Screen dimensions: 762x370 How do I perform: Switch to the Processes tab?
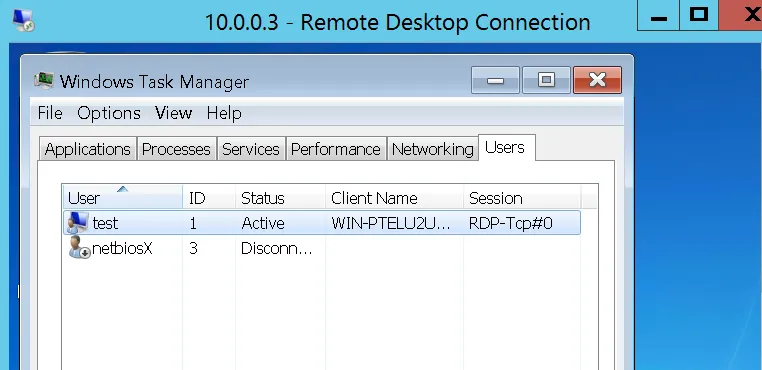[x=176, y=149]
